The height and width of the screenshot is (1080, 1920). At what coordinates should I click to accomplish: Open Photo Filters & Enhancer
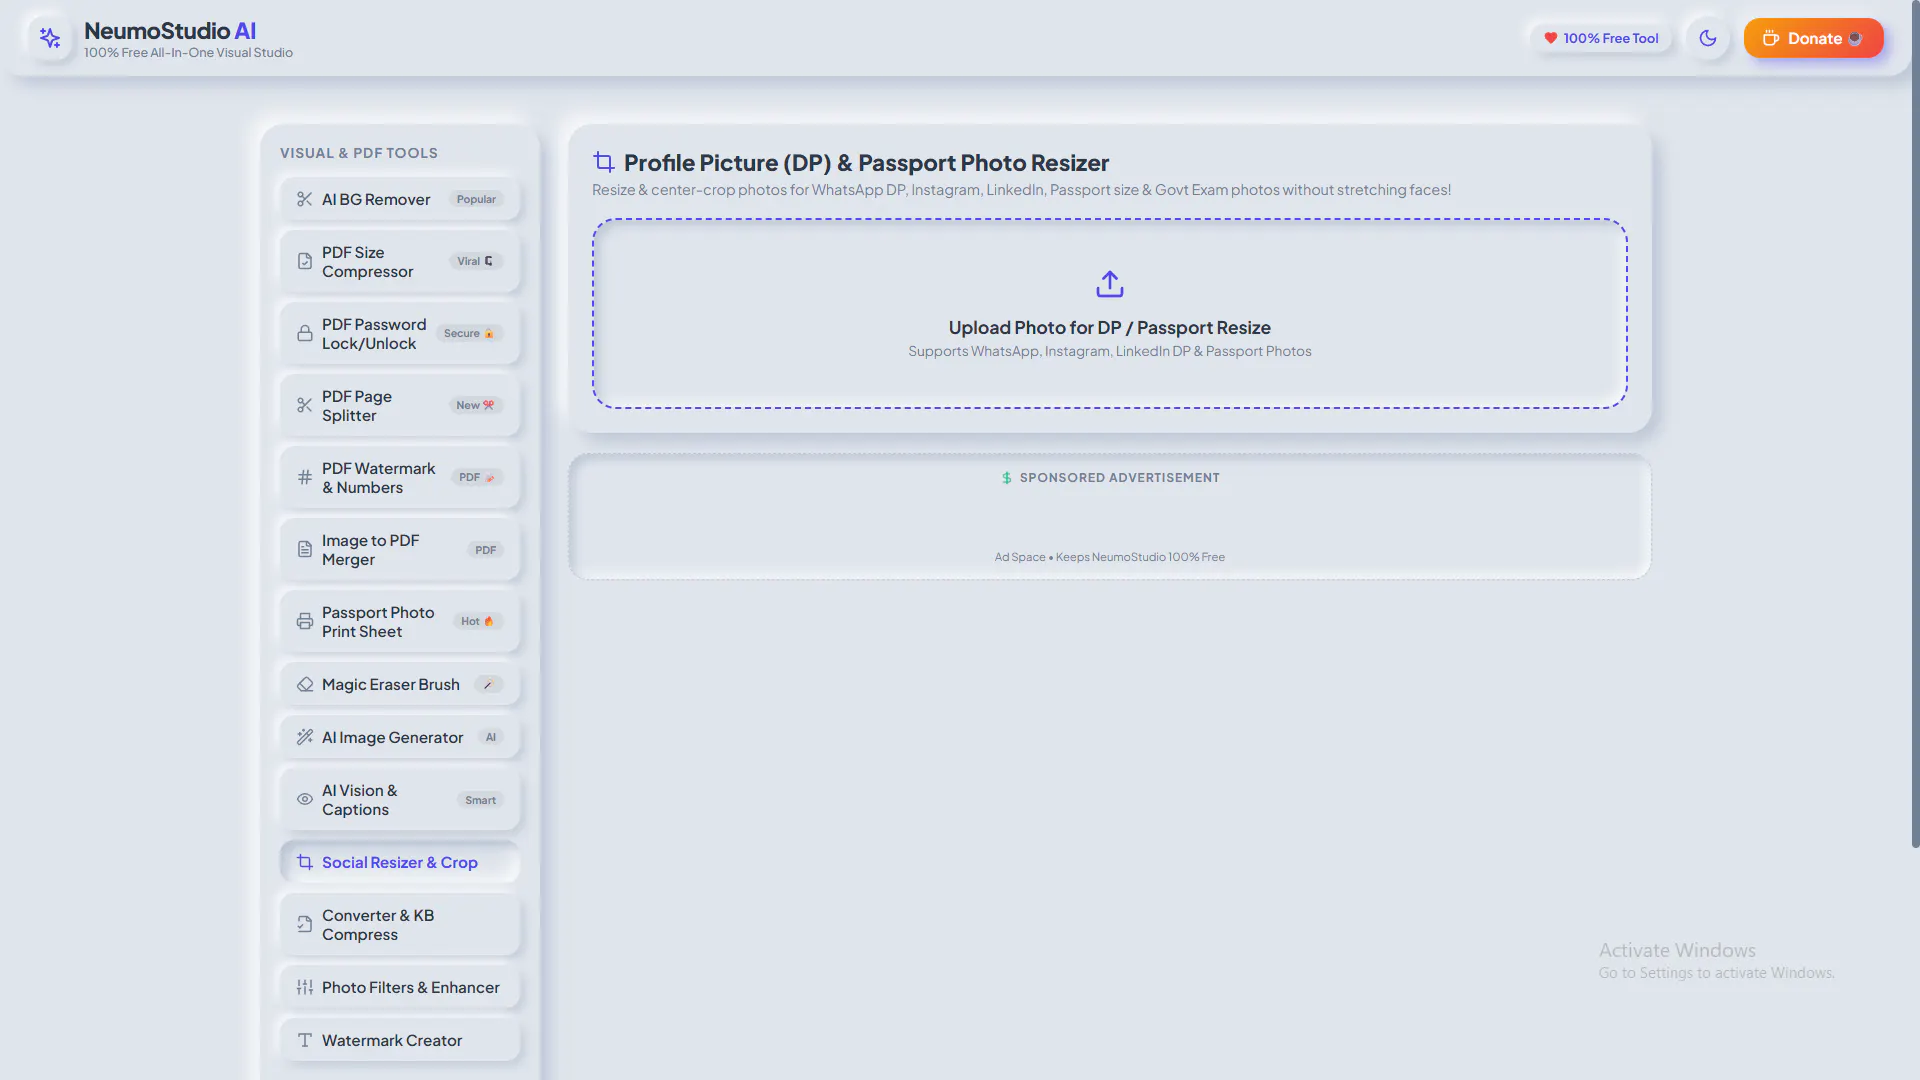pos(400,987)
